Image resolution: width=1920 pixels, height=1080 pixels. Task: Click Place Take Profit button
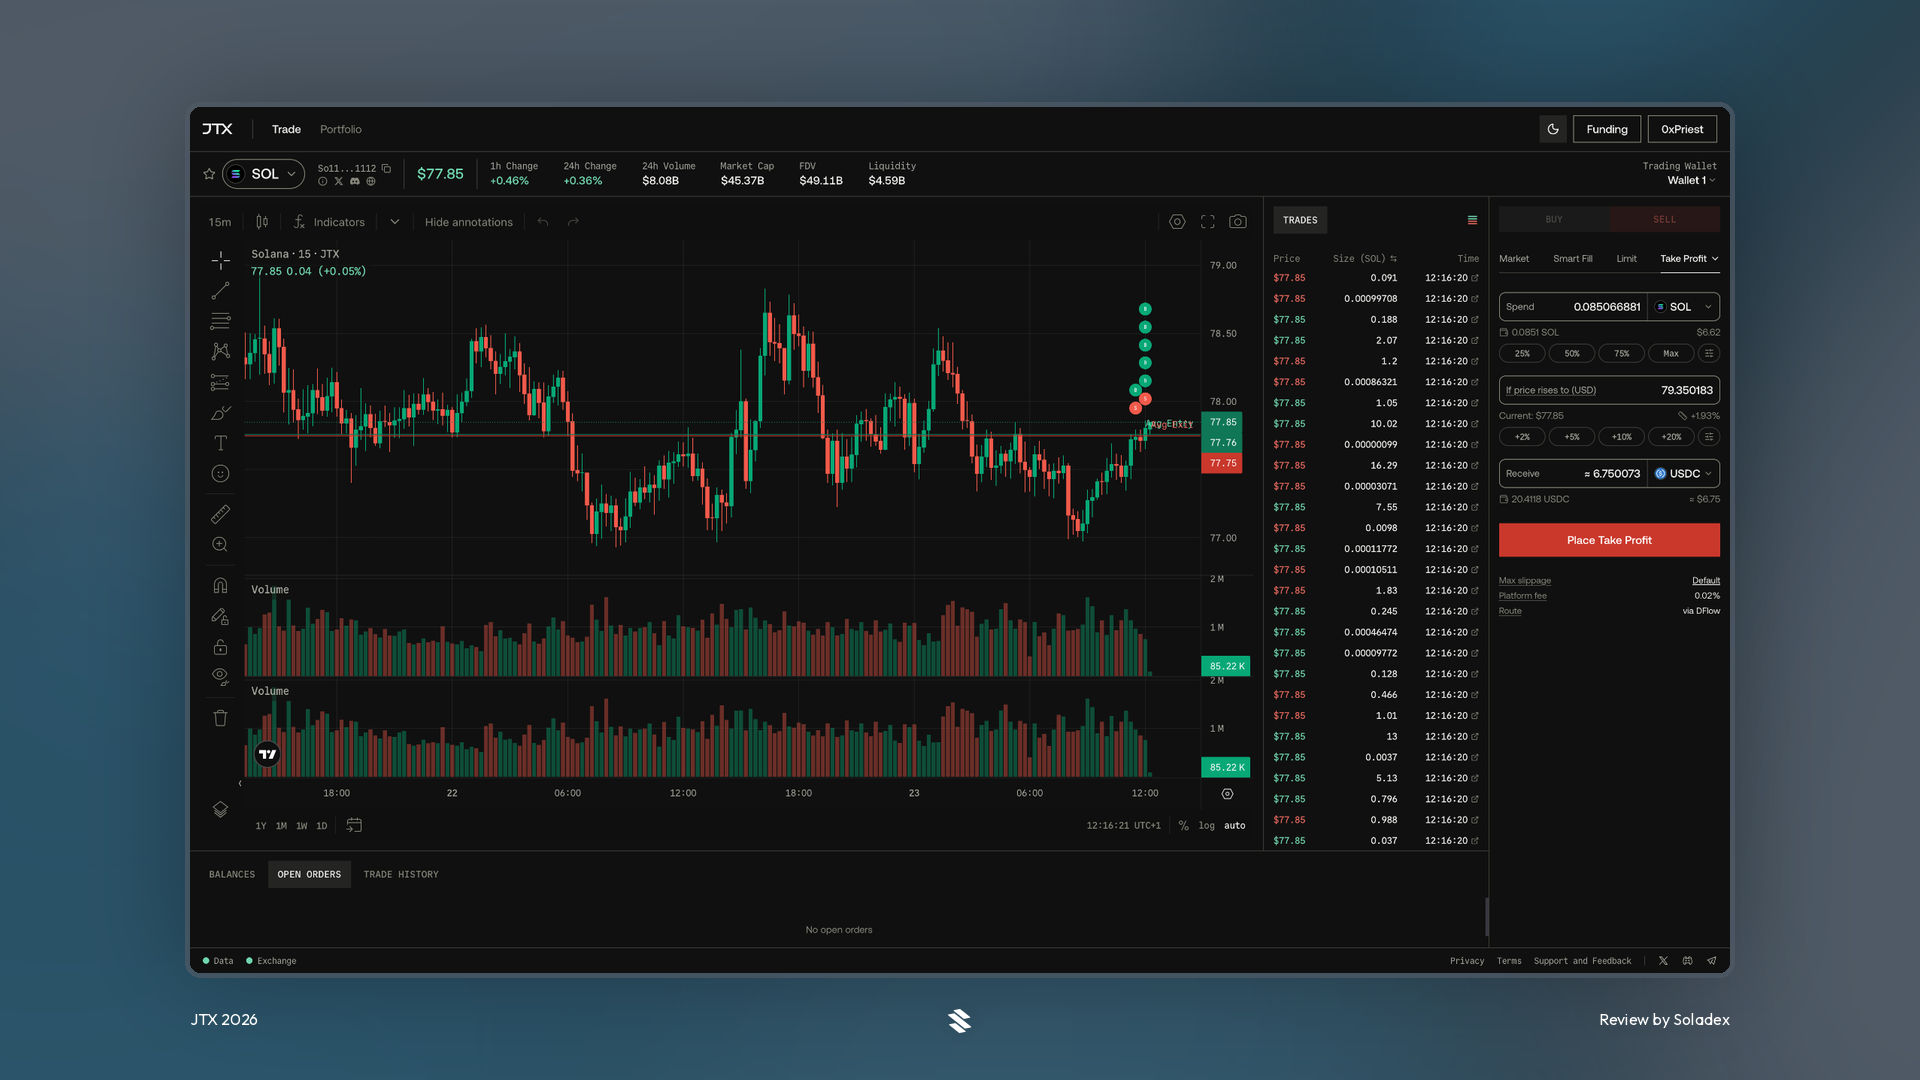1609,540
